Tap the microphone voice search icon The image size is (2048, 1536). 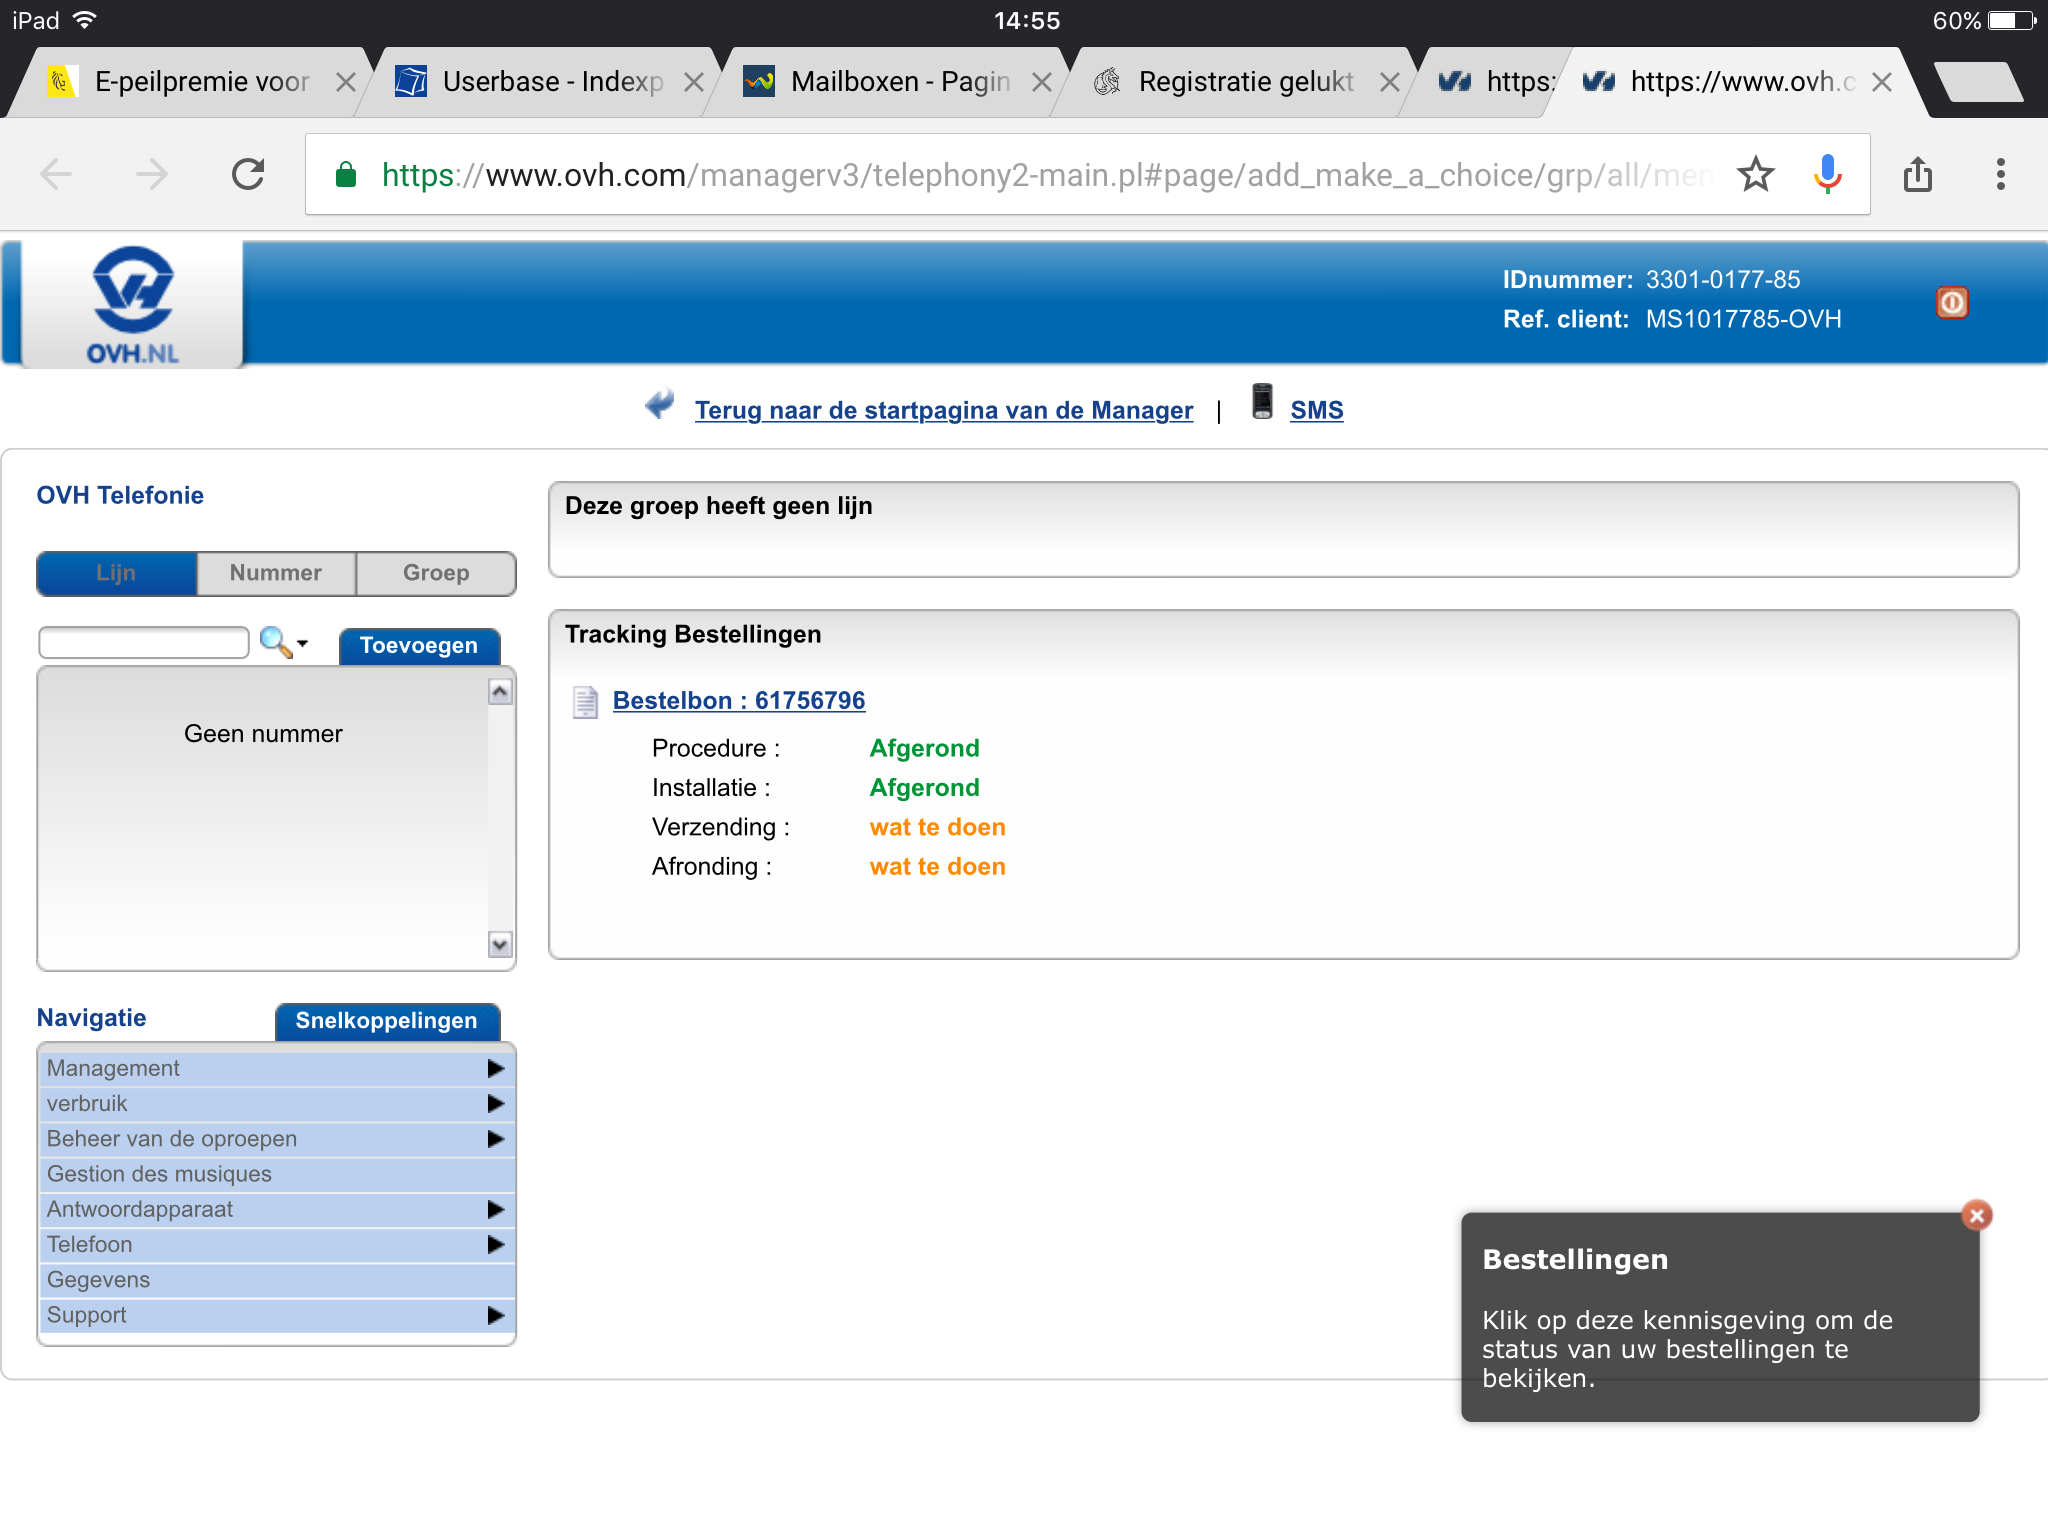click(x=1827, y=175)
